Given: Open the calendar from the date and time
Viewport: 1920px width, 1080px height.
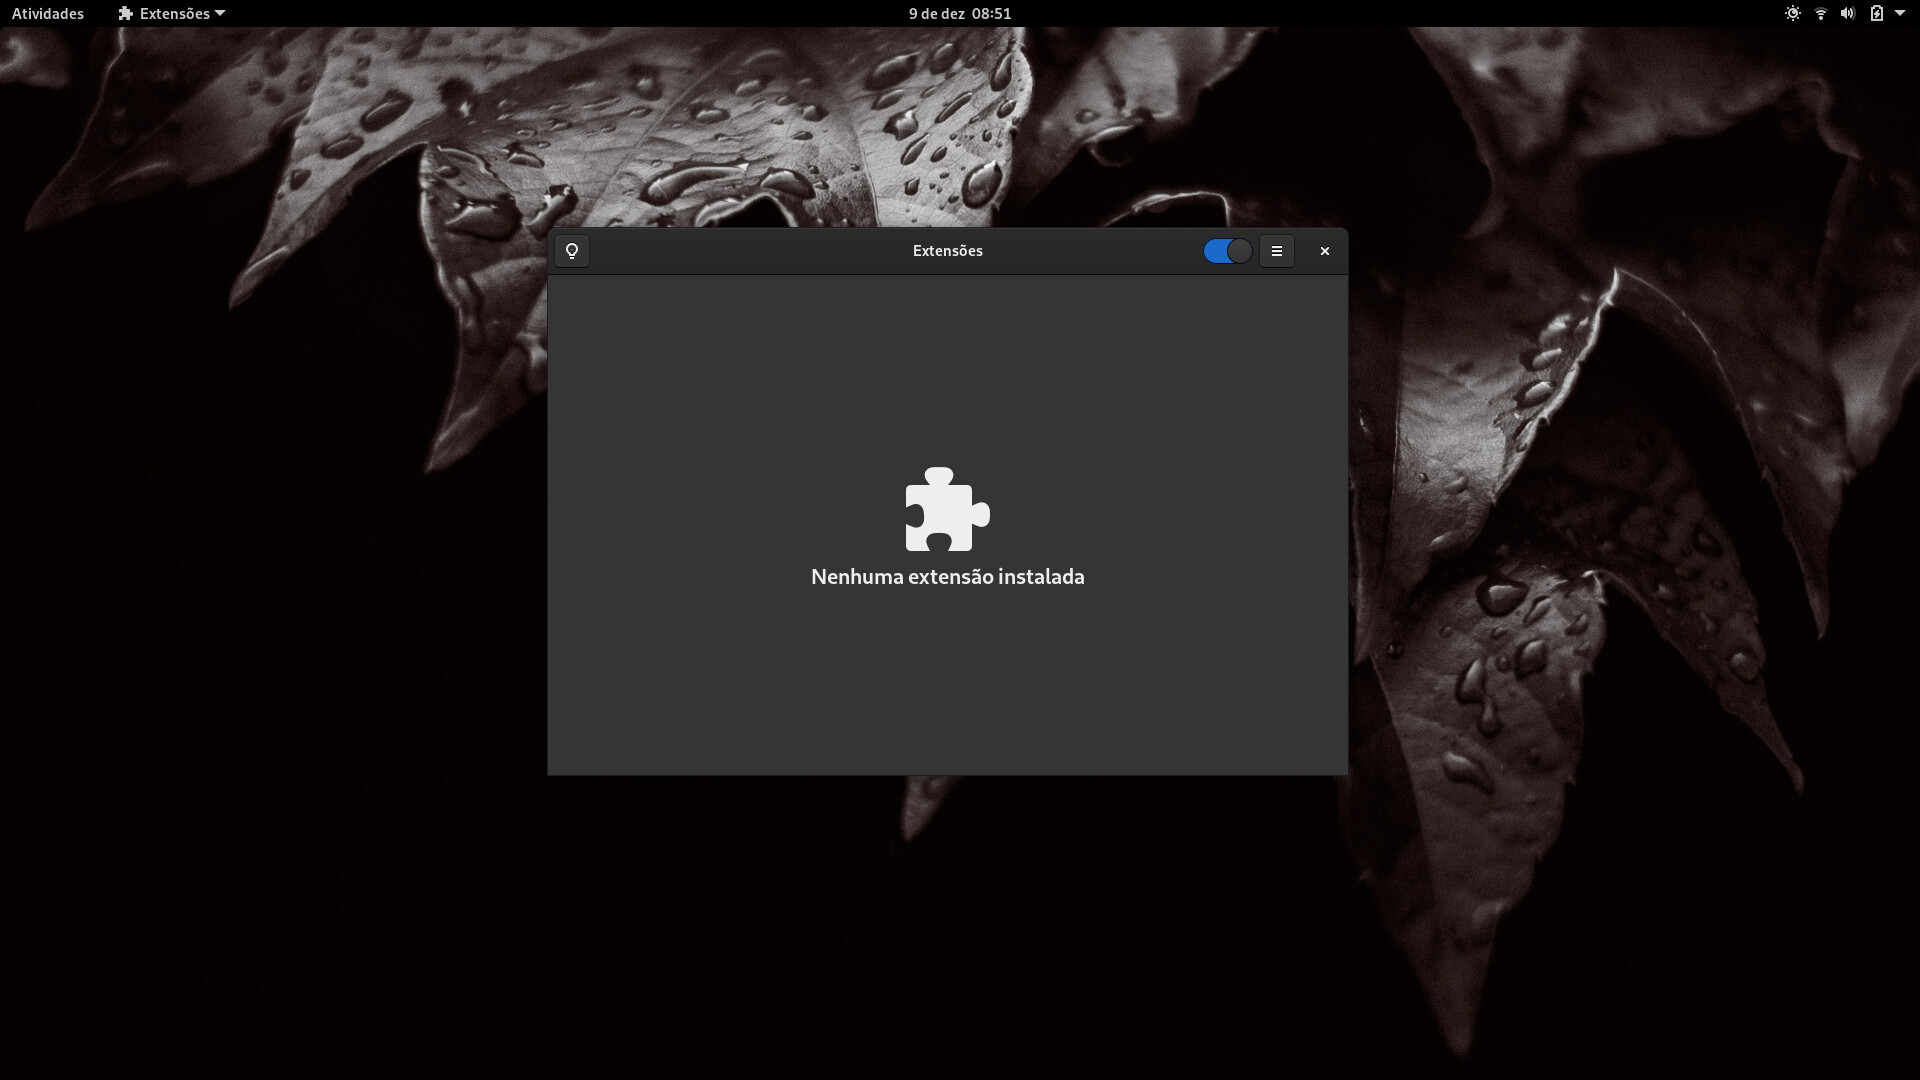Looking at the screenshot, I should (959, 13).
